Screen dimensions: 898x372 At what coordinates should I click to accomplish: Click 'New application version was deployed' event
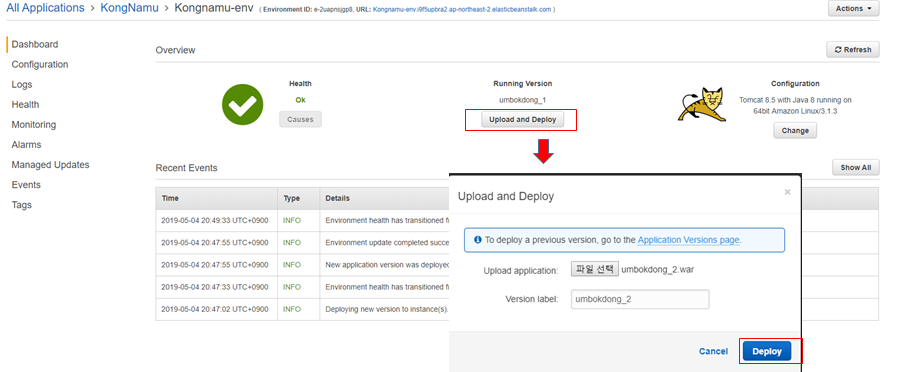[x=387, y=265]
